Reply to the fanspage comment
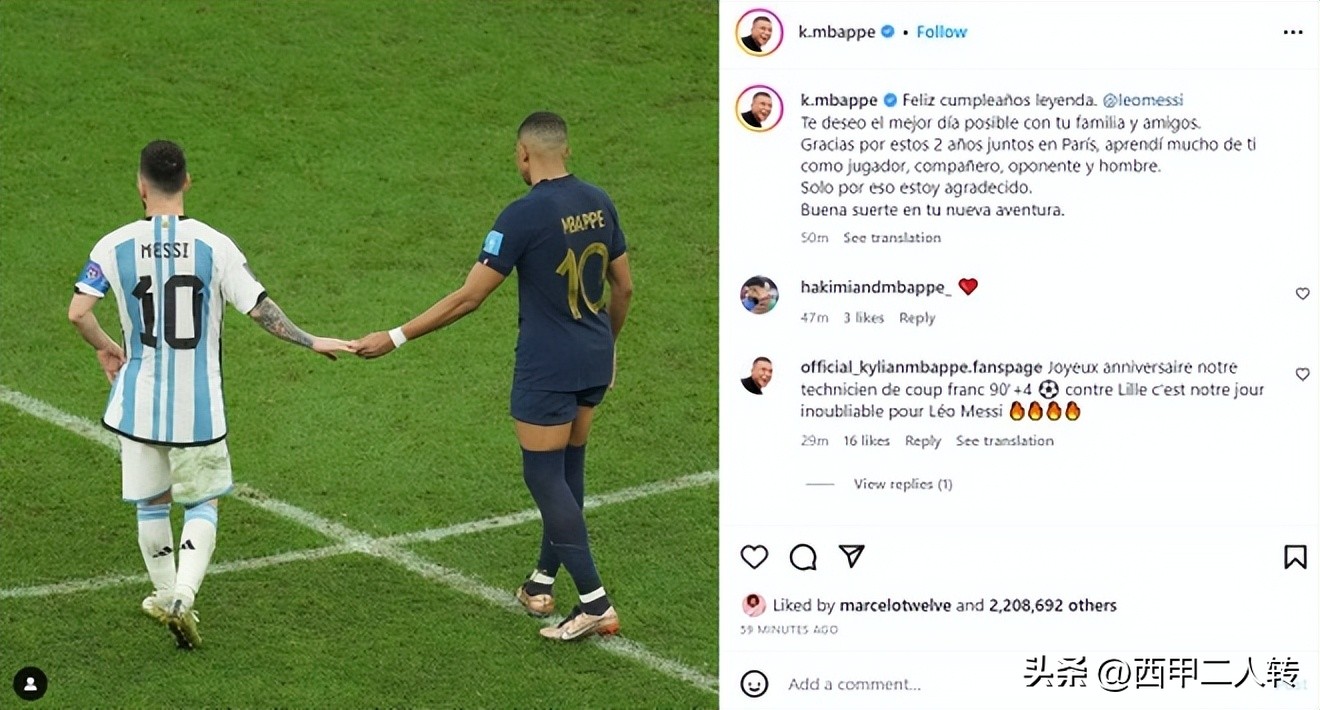Screen dimensions: 1320x710 (x=923, y=441)
